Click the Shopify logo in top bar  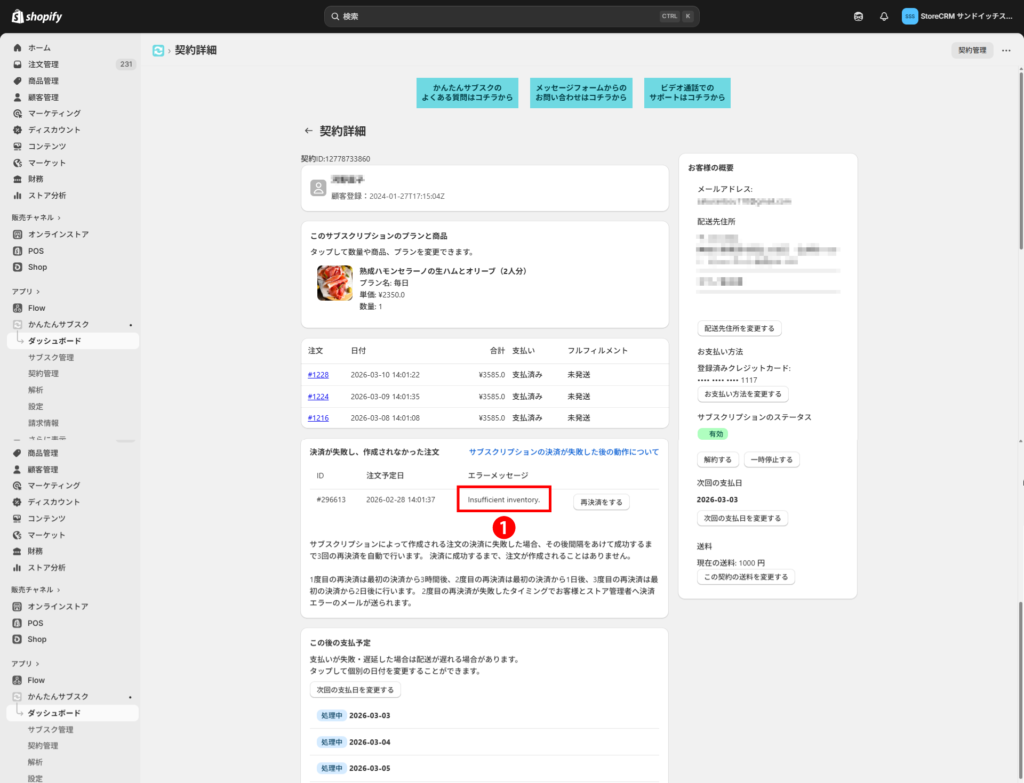[x=37, y=16]
